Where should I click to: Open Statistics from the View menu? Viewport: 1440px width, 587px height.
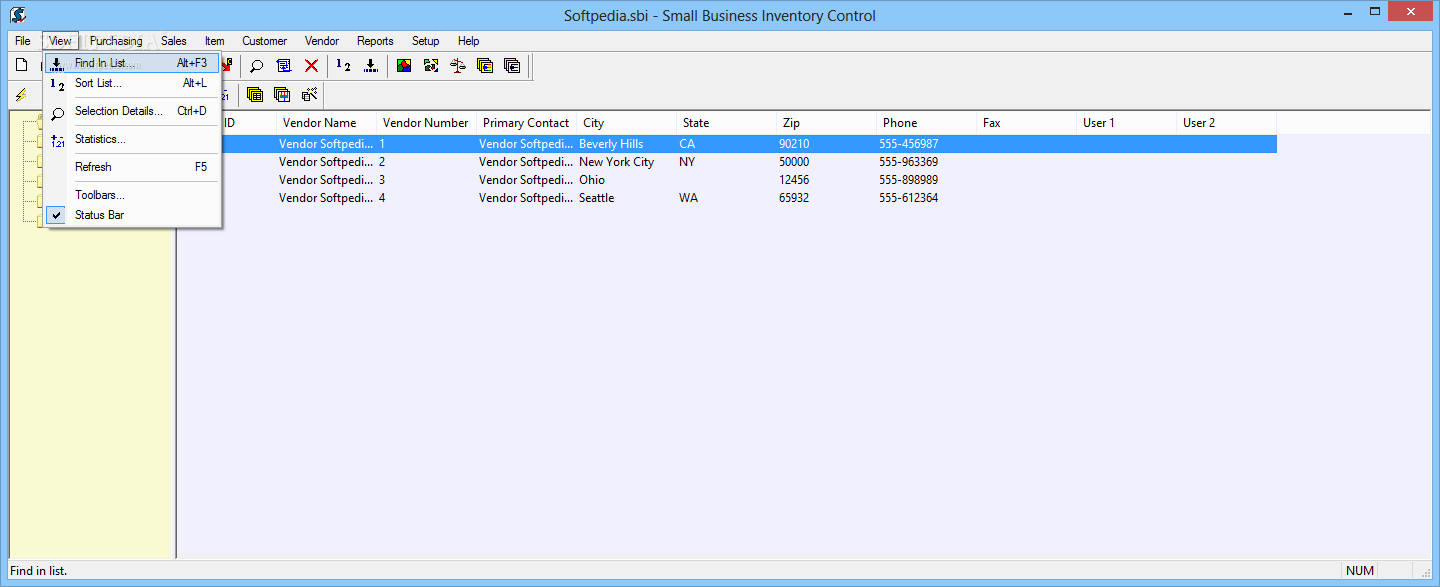133,139
